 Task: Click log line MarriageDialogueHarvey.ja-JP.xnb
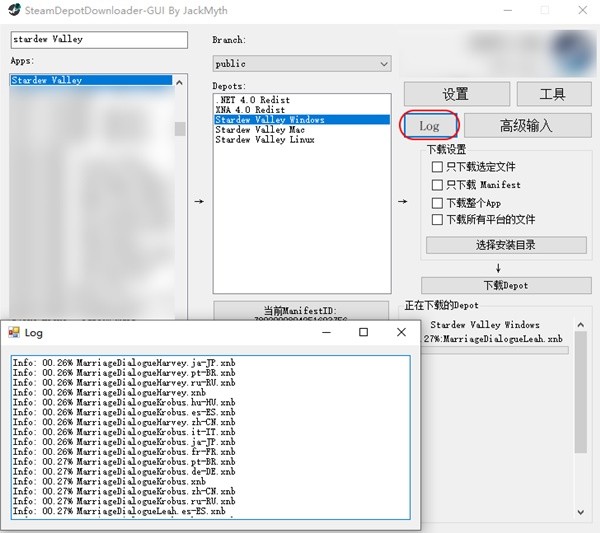point(124,363)
